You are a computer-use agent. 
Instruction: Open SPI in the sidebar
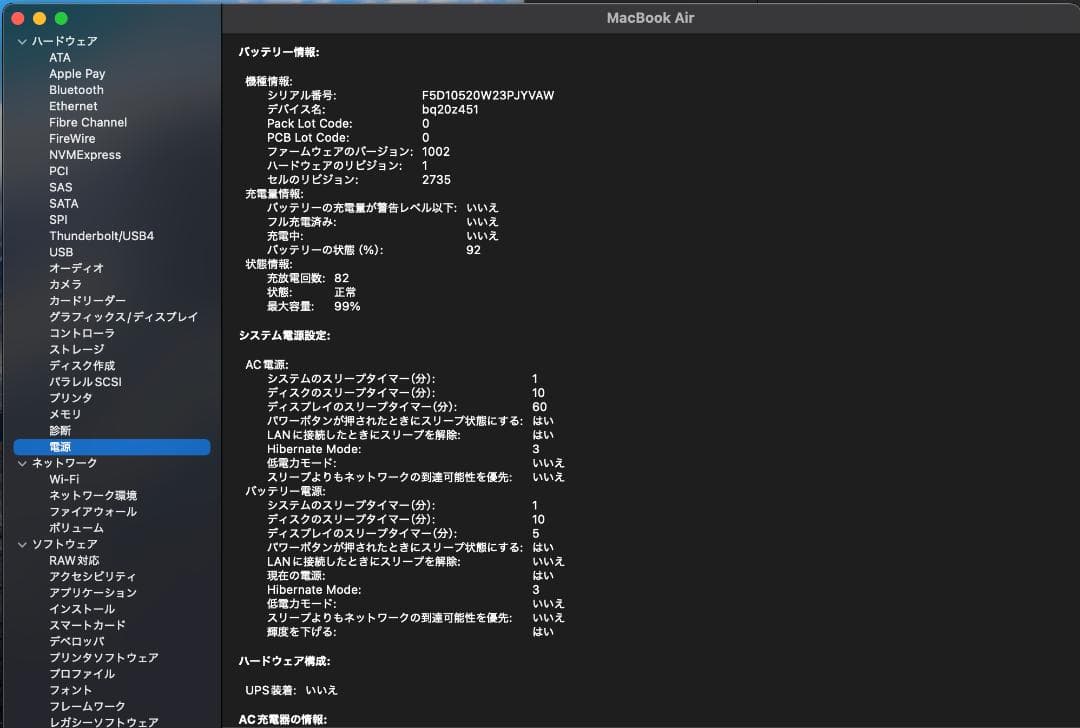[59, 220]
